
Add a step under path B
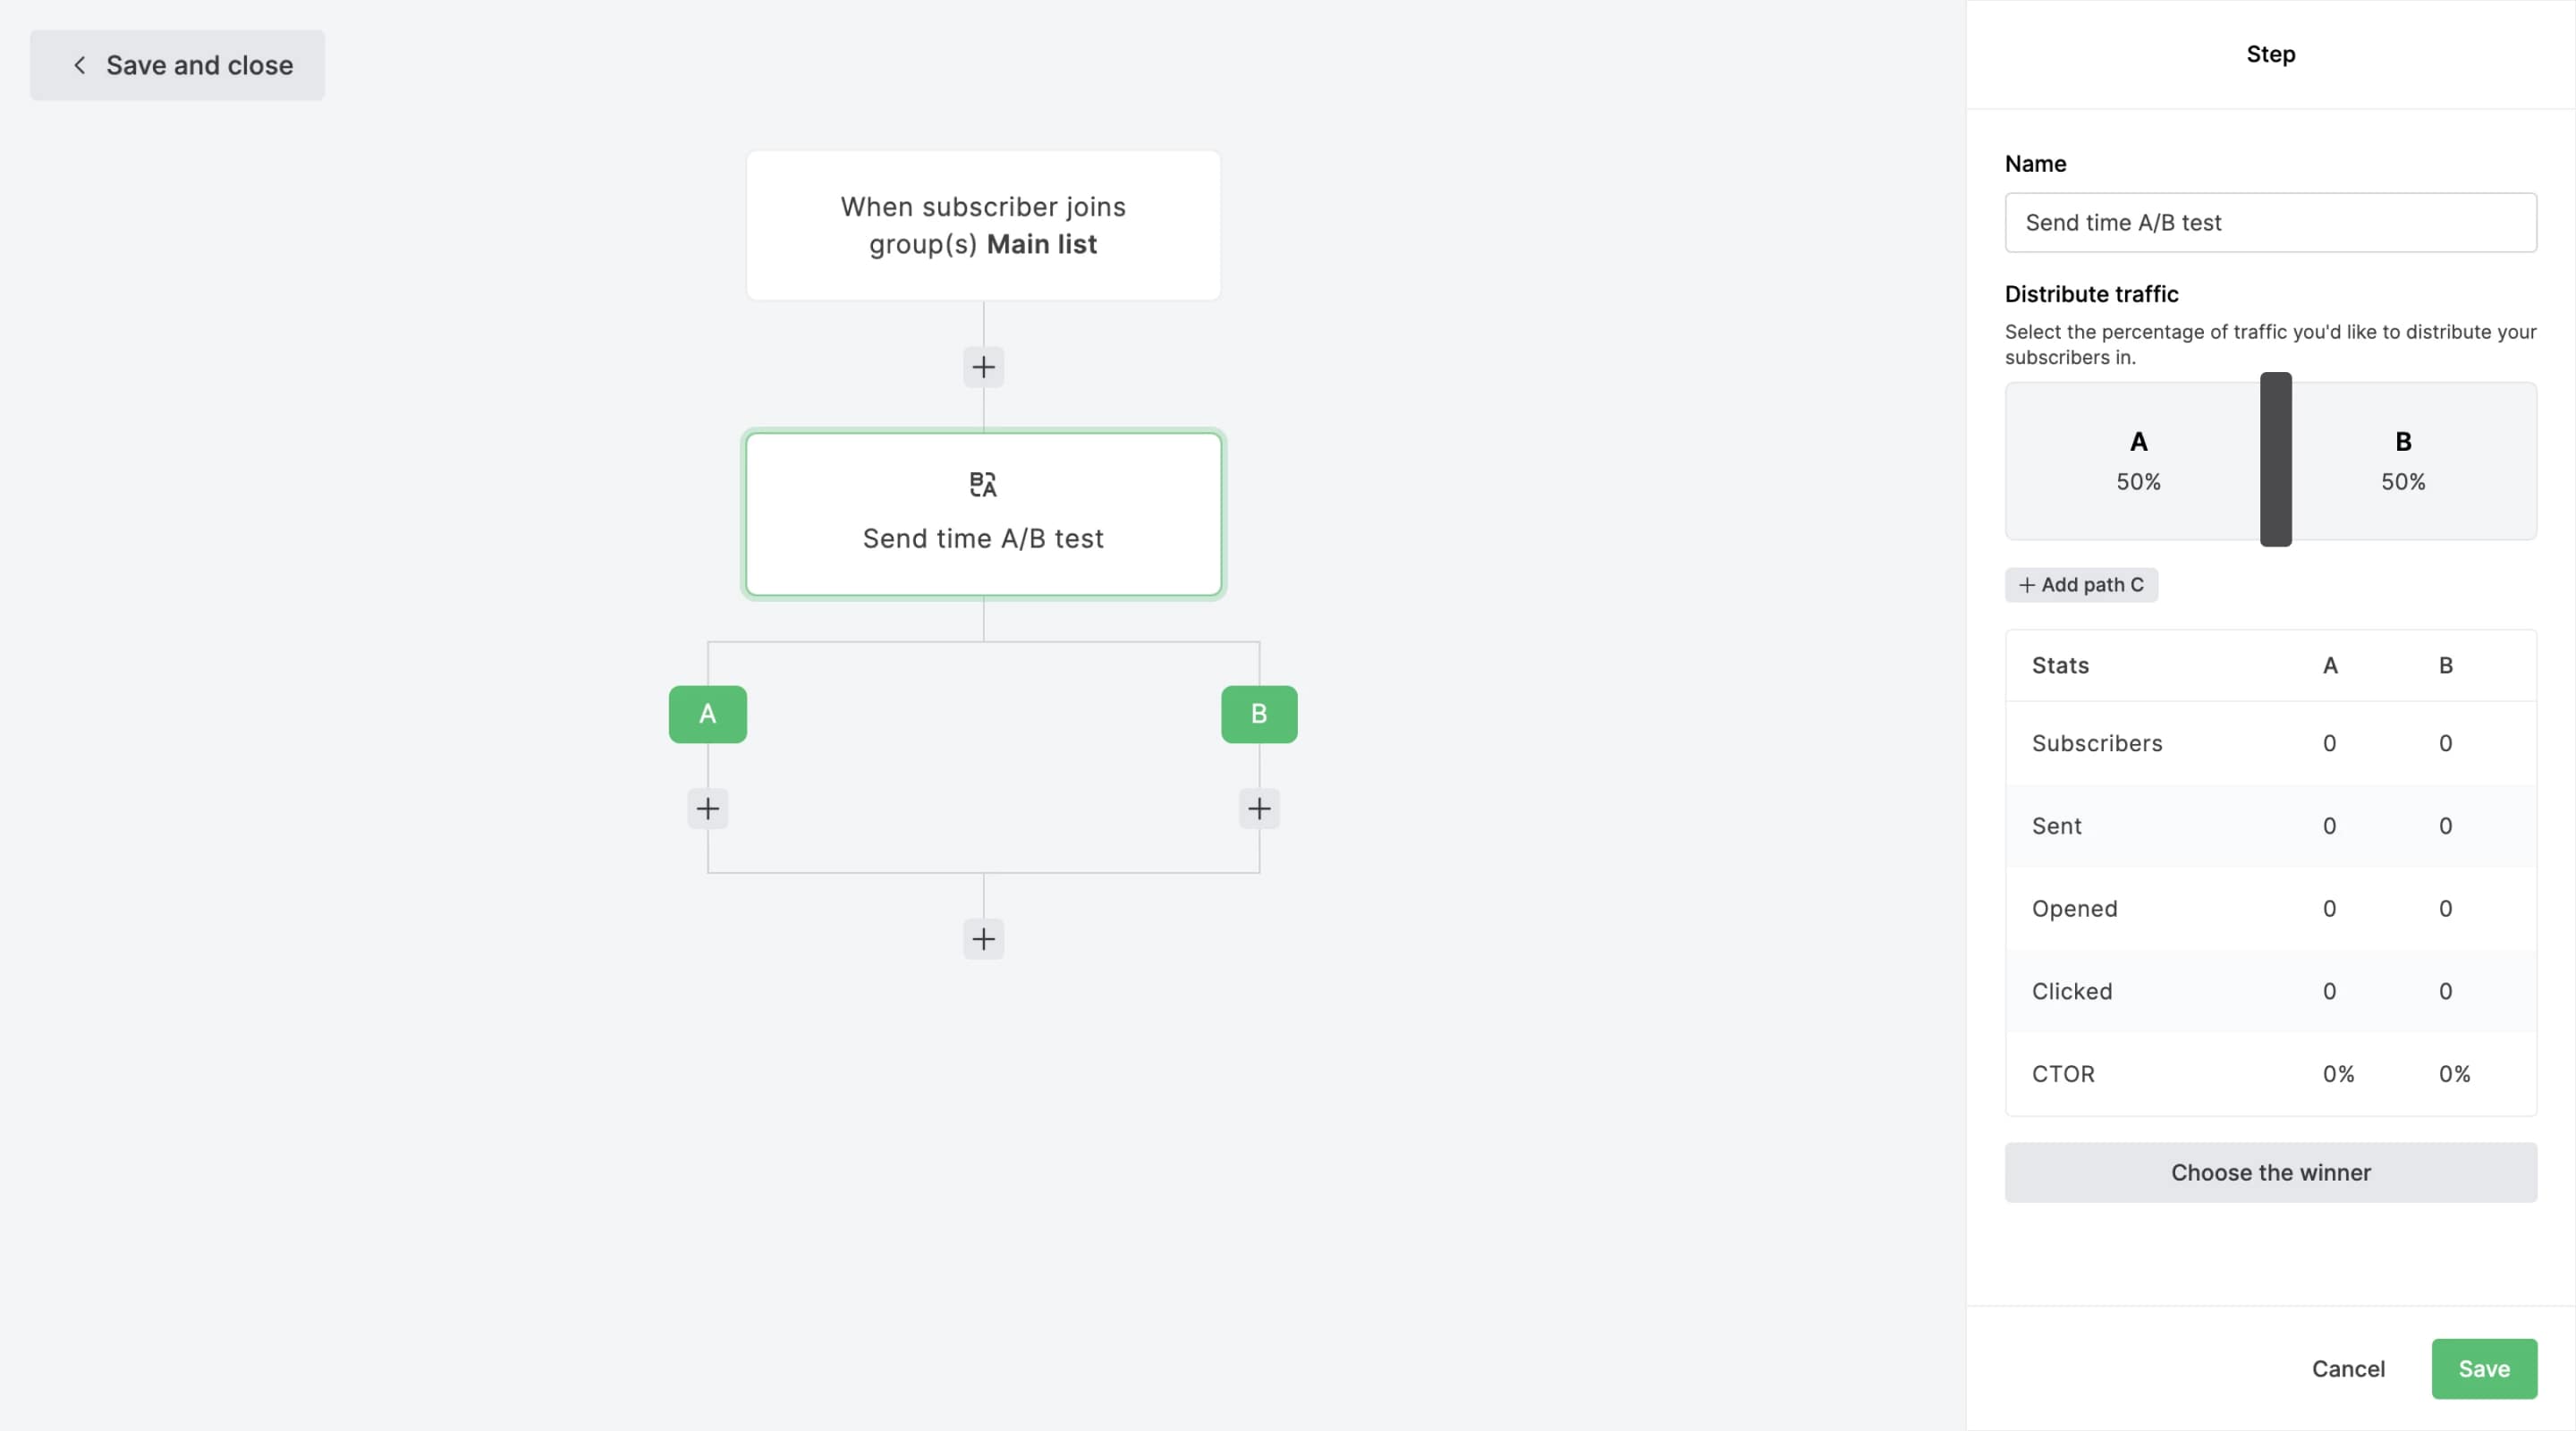pyautogui.click(x=1259, y=808)
